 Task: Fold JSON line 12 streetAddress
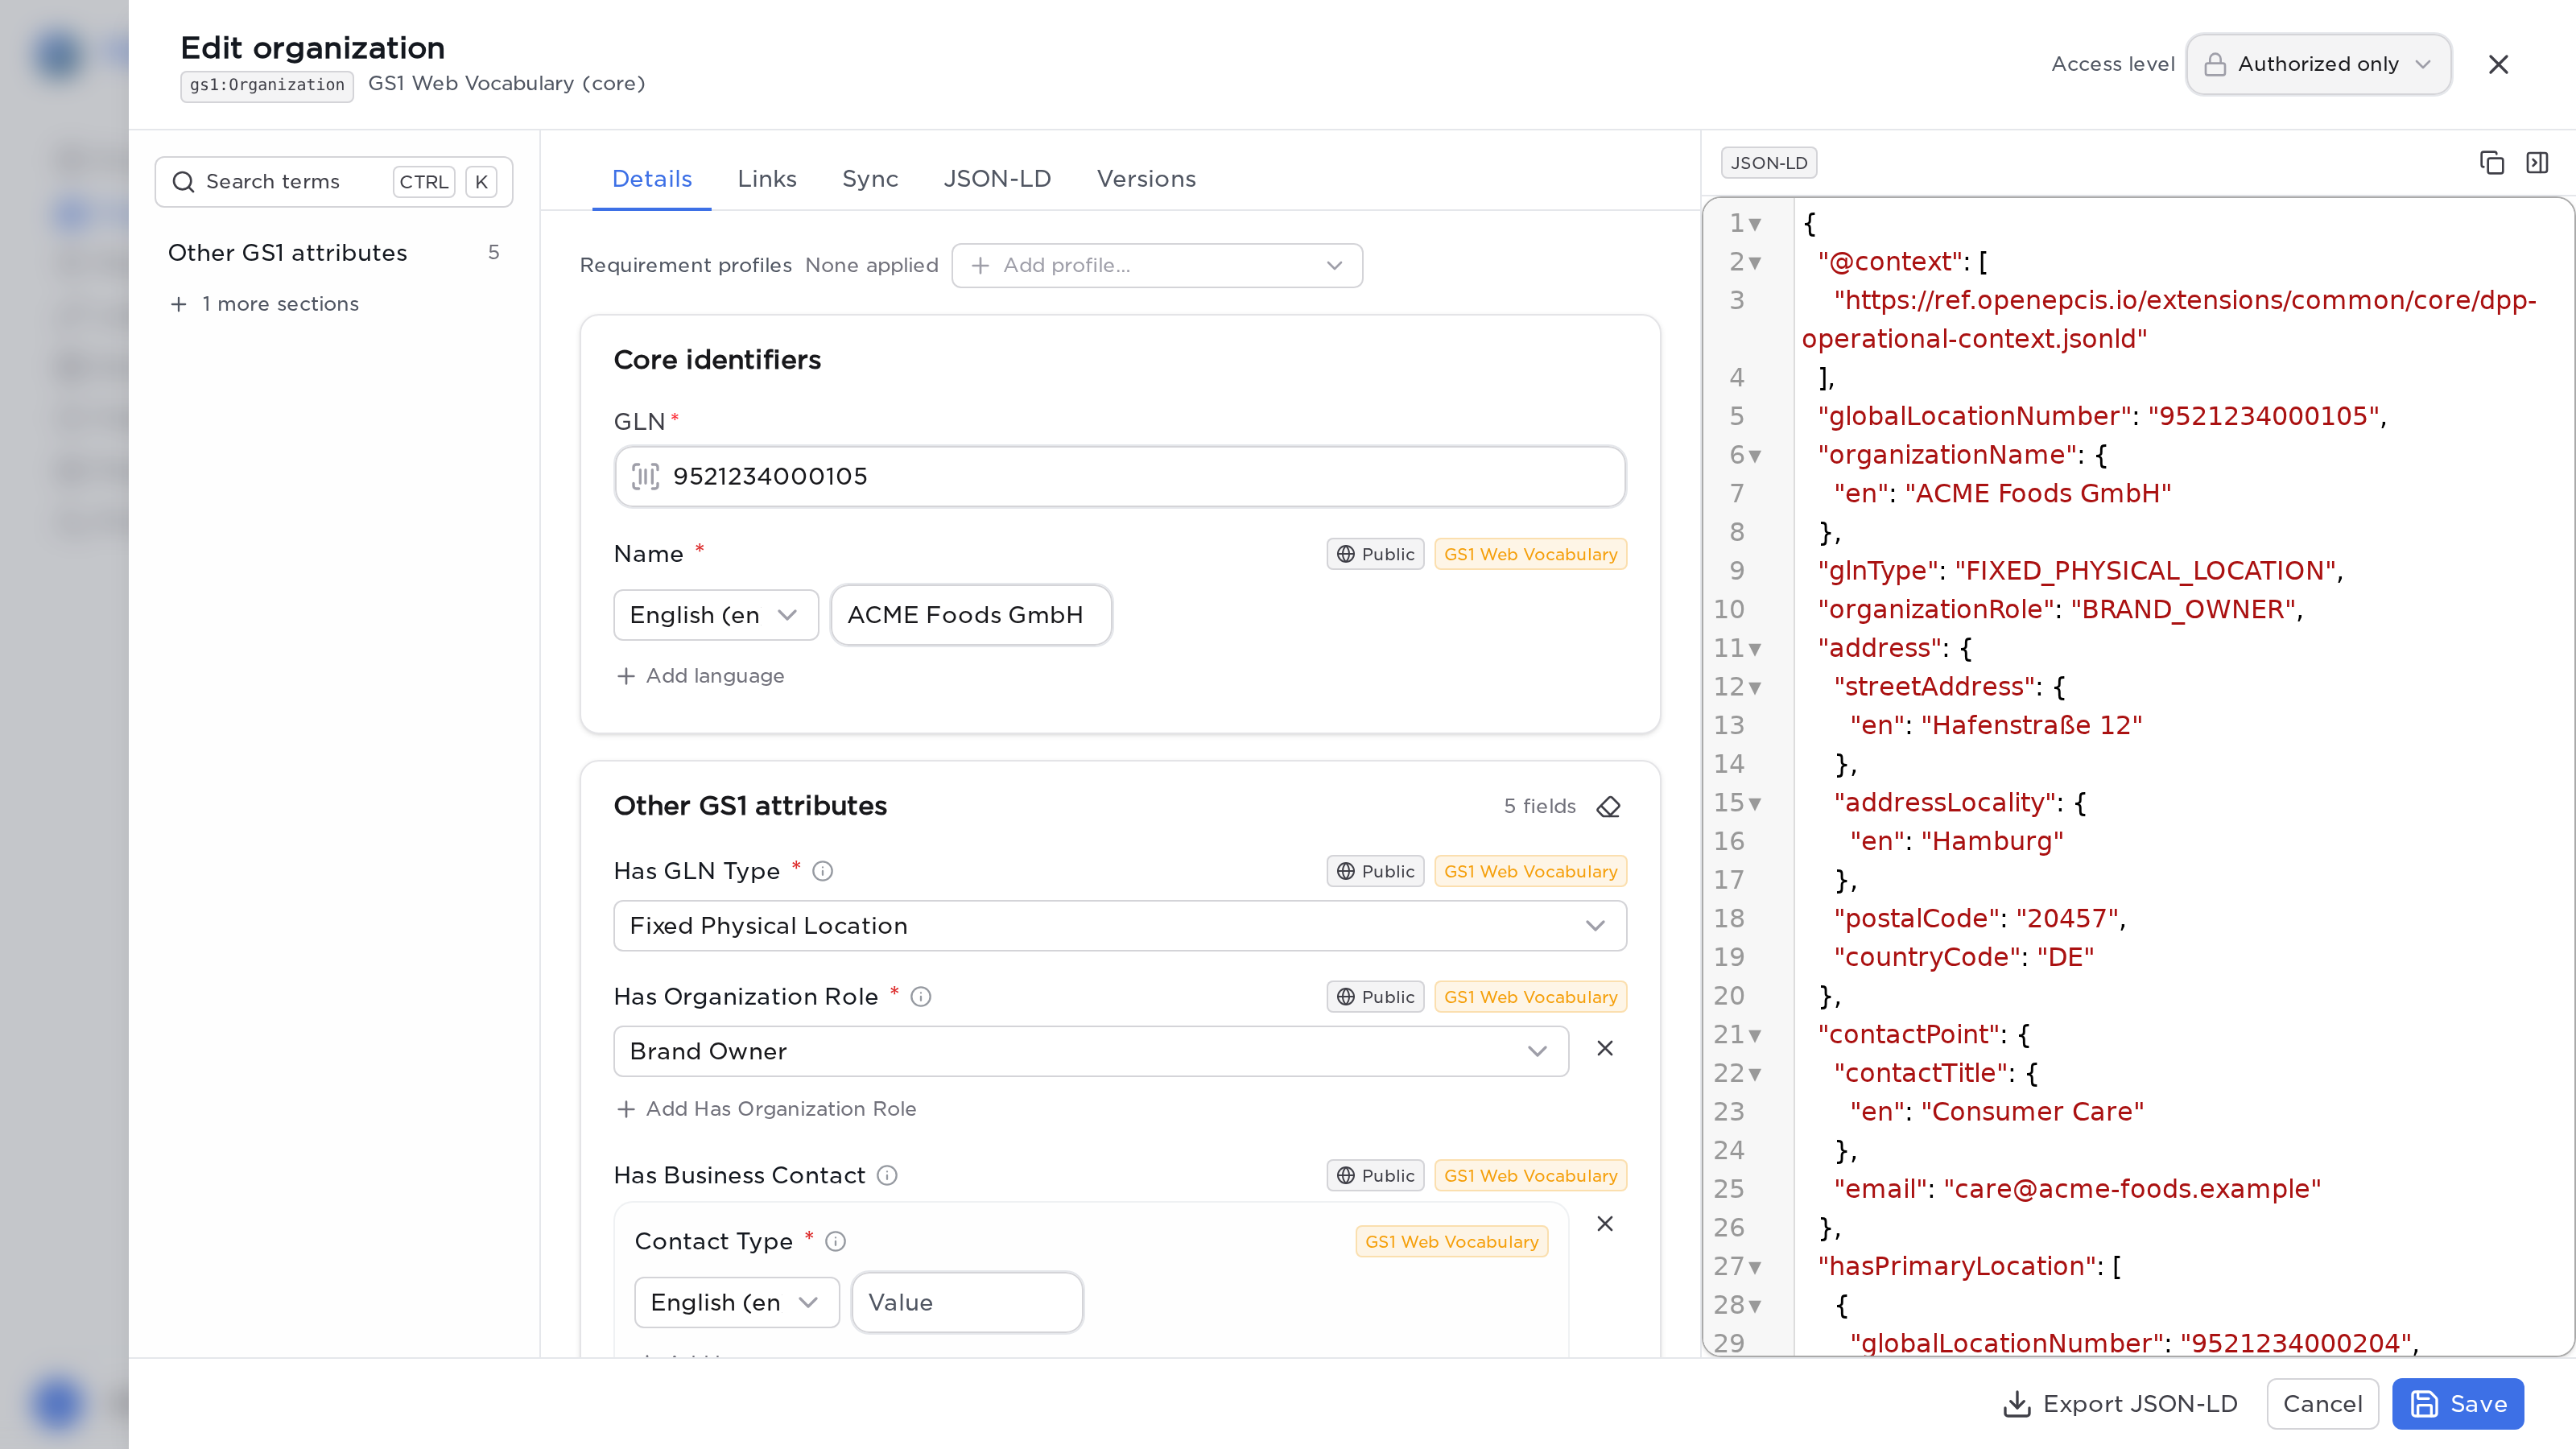[1755, 688]
